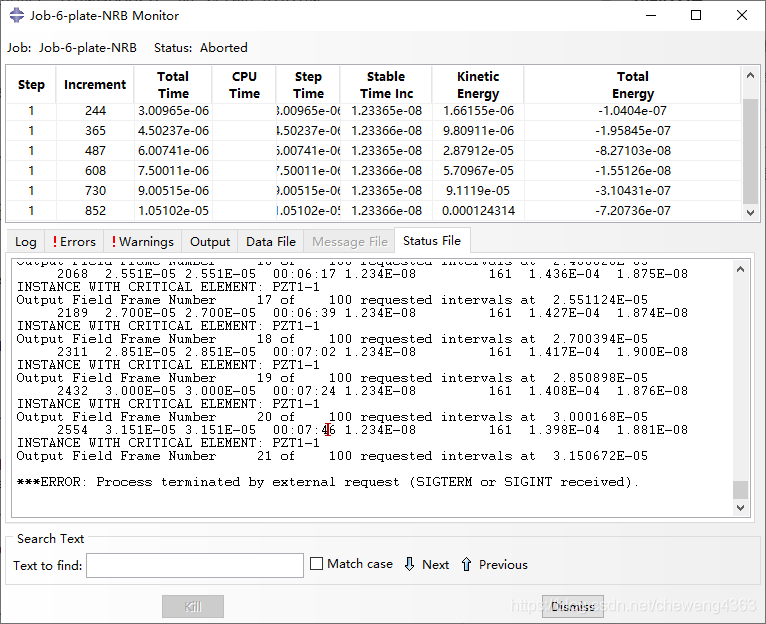
Task: Click the Increment column header
Action: pos(95,85)
